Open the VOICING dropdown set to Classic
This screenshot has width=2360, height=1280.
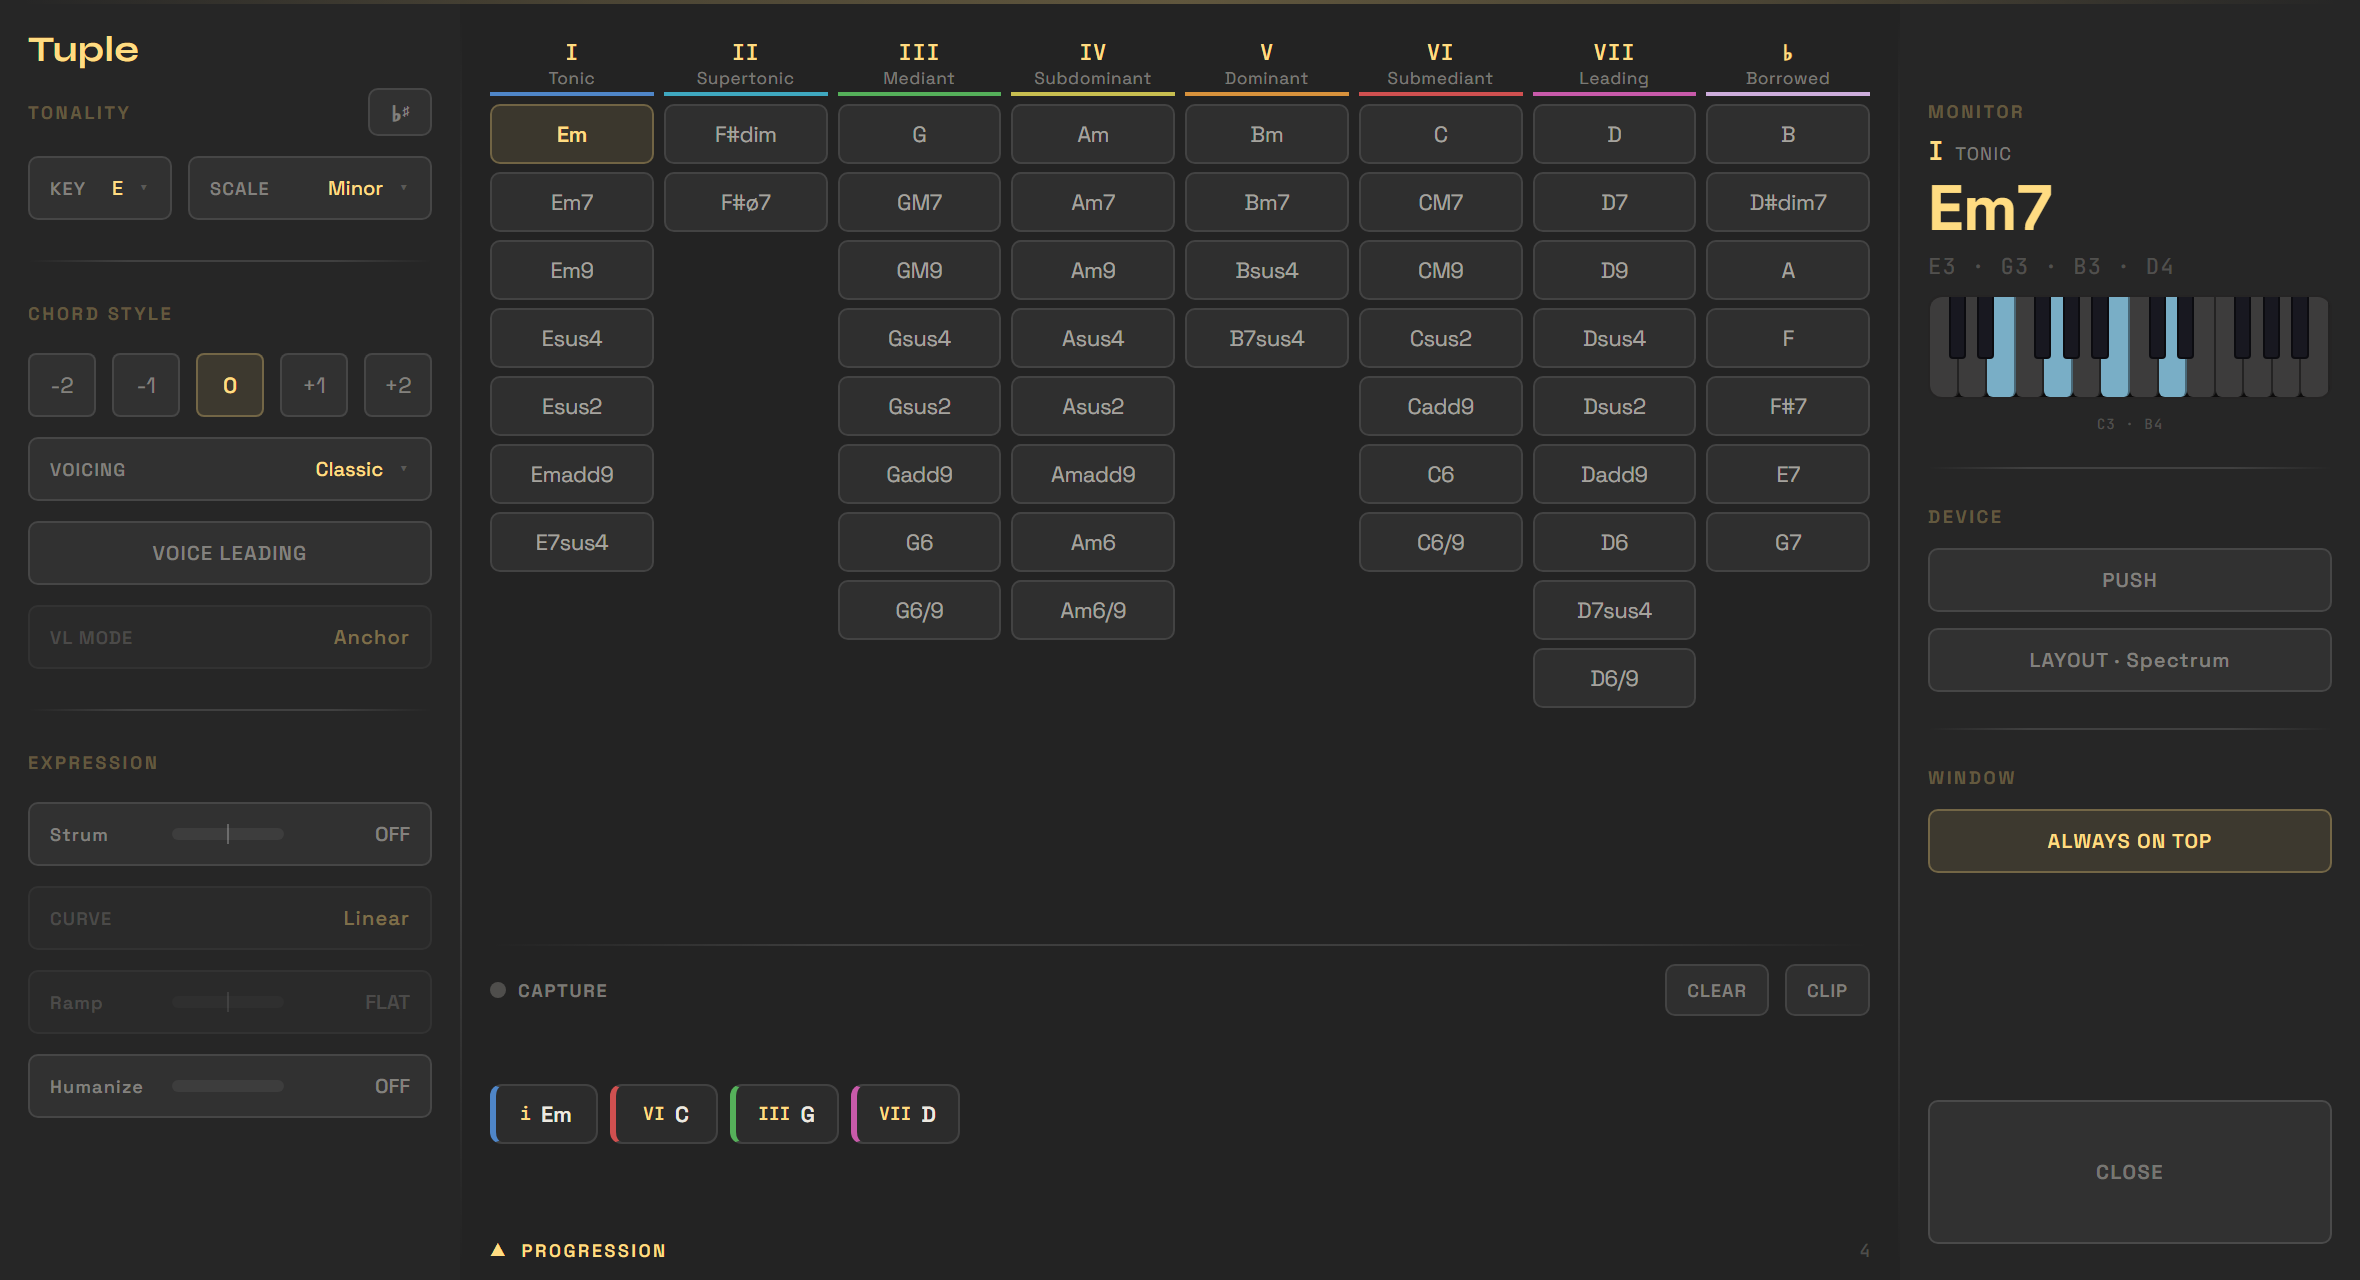230,469
